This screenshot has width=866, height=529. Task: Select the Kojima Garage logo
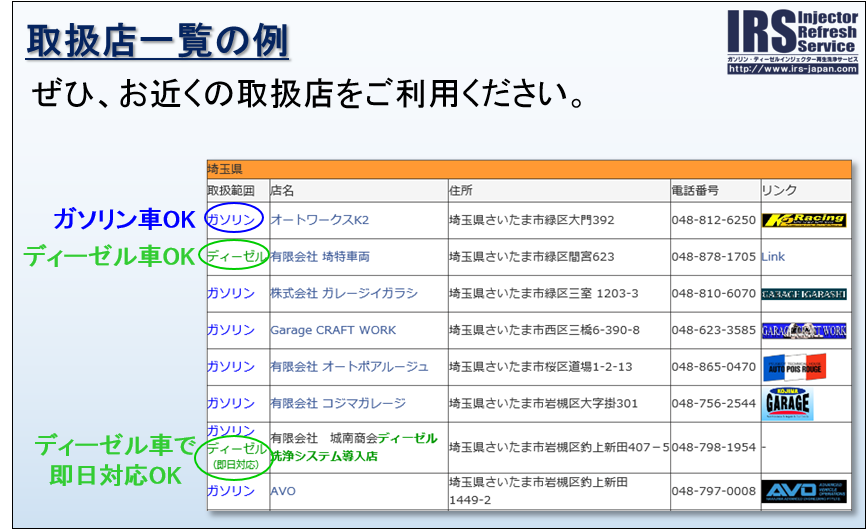pyautogui.click(x=788, y=403)
